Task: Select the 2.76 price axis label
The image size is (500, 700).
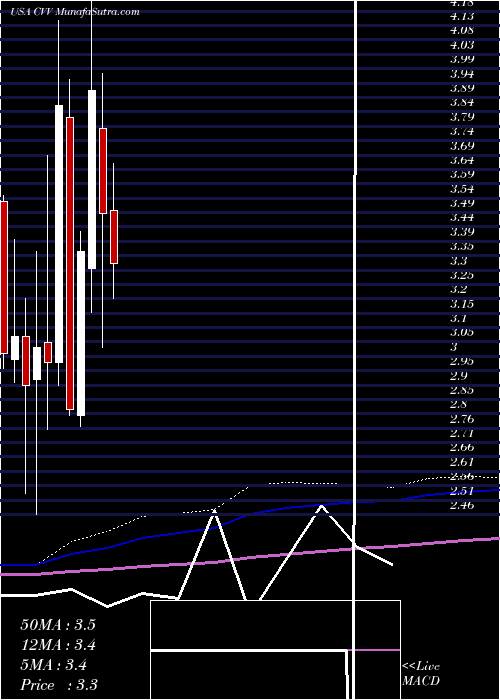Action: [462, 419]
